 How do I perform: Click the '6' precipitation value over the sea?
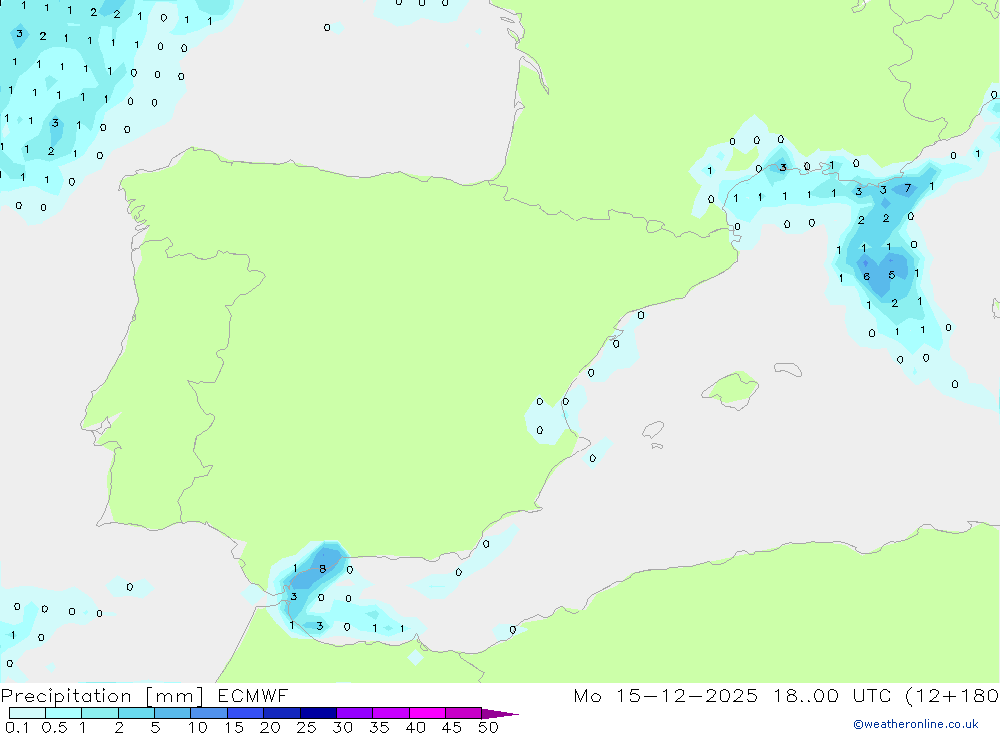(x=867, y=276)
